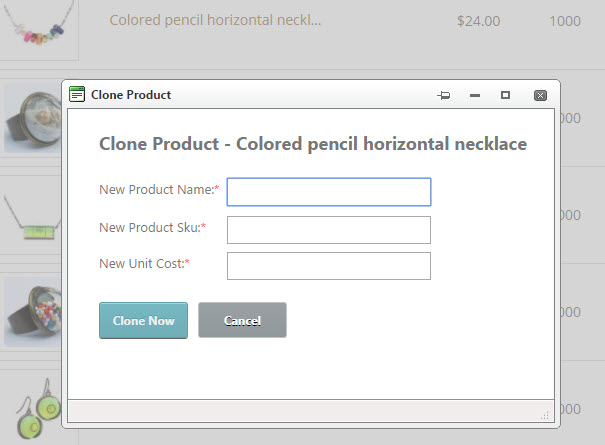Choose the green bar necklace thumbnail

pos(32,218)
